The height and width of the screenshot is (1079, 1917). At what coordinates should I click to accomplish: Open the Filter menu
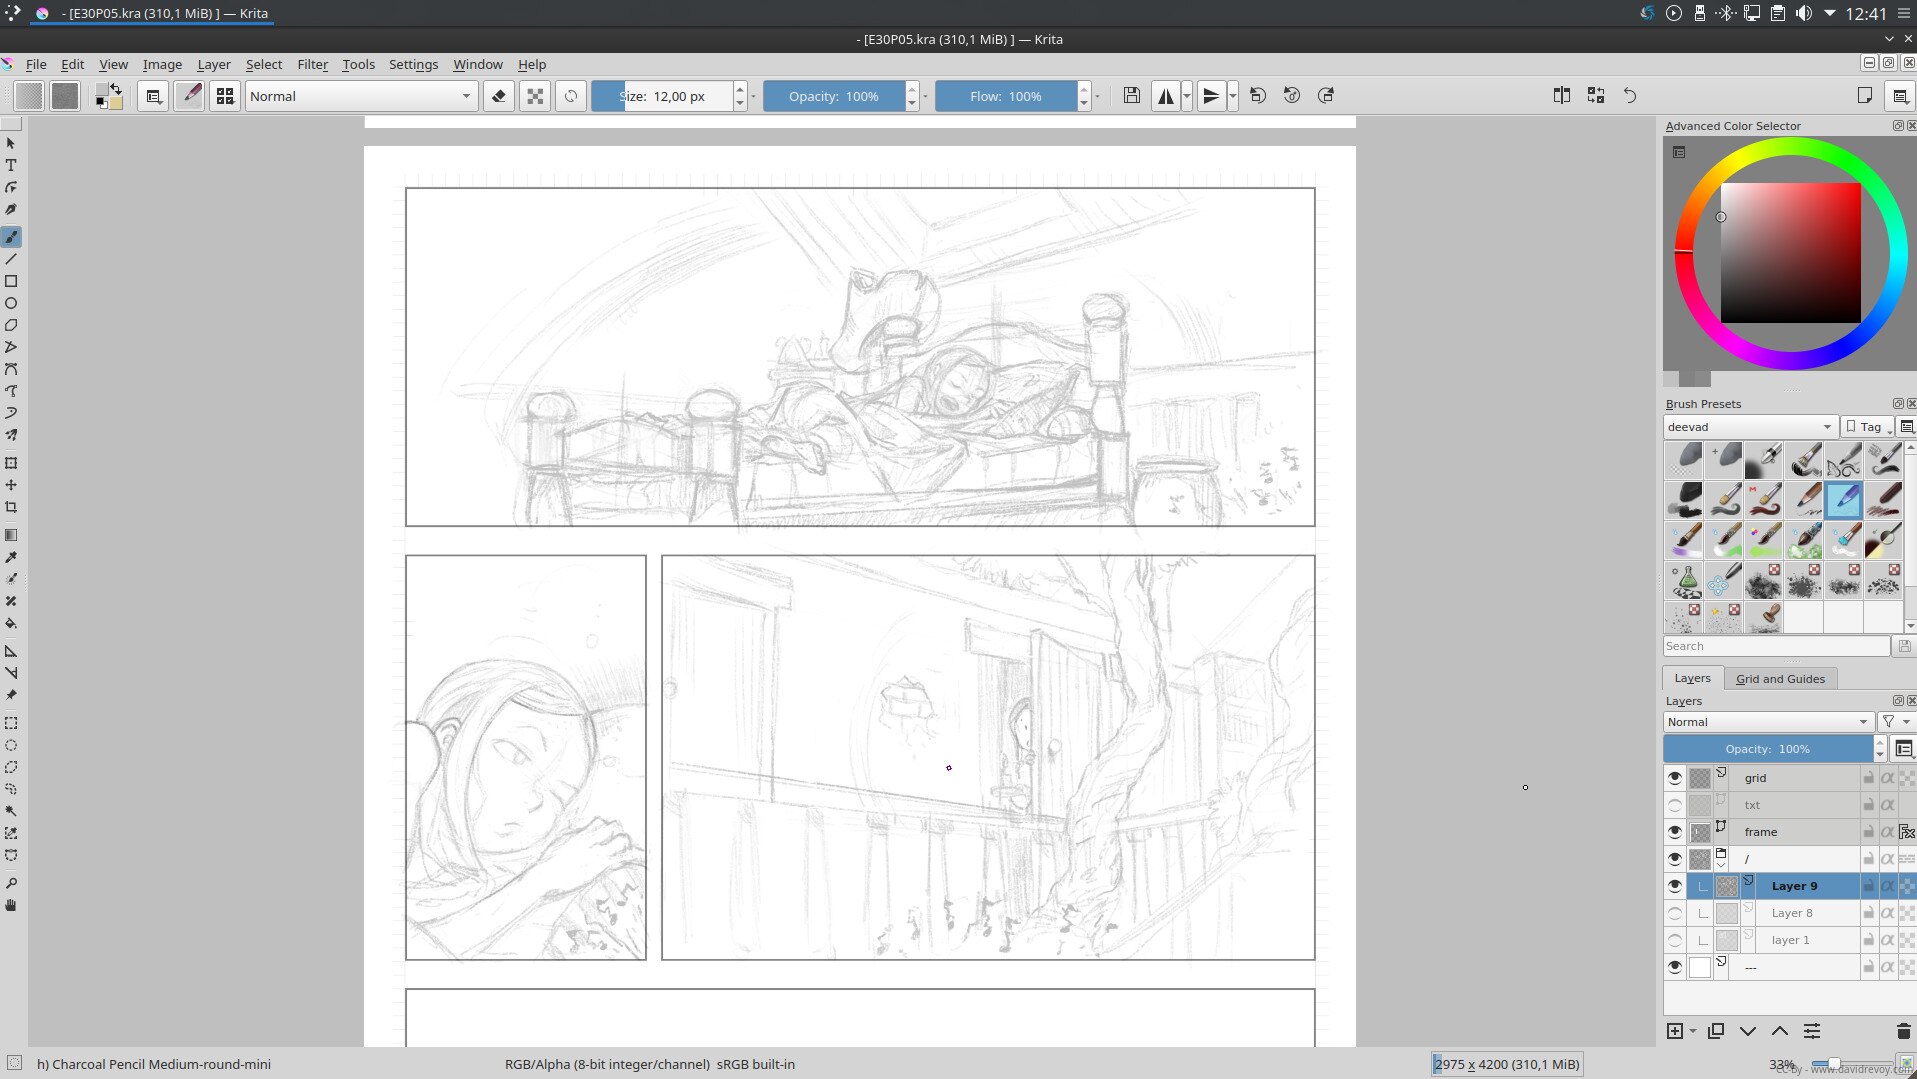tap(312, 64)
